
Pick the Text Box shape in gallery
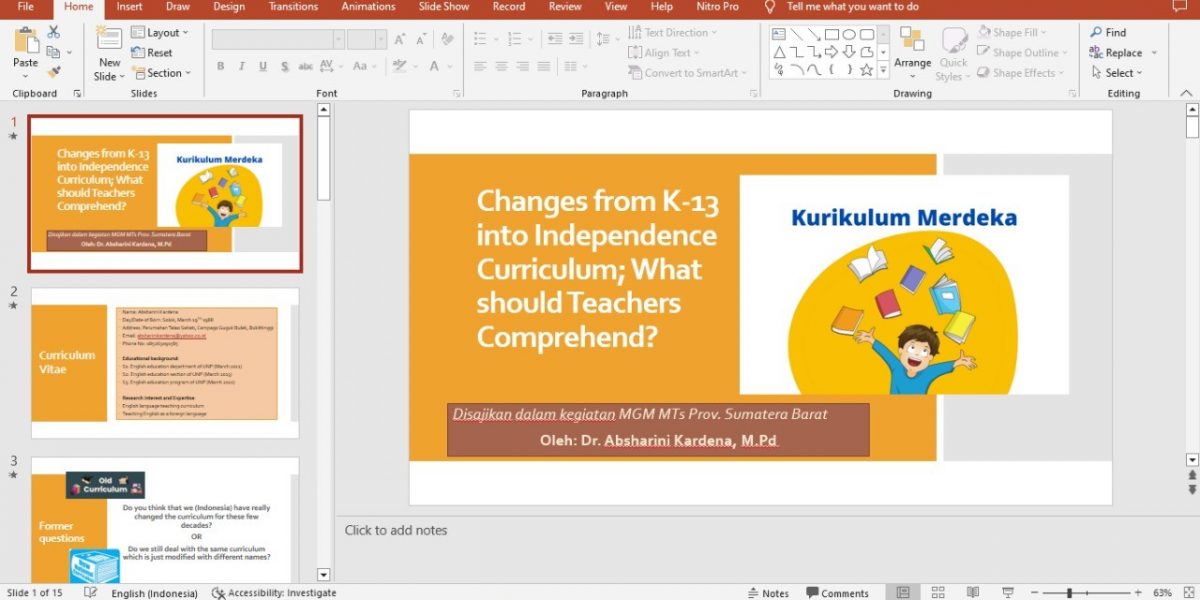[779, 34]
